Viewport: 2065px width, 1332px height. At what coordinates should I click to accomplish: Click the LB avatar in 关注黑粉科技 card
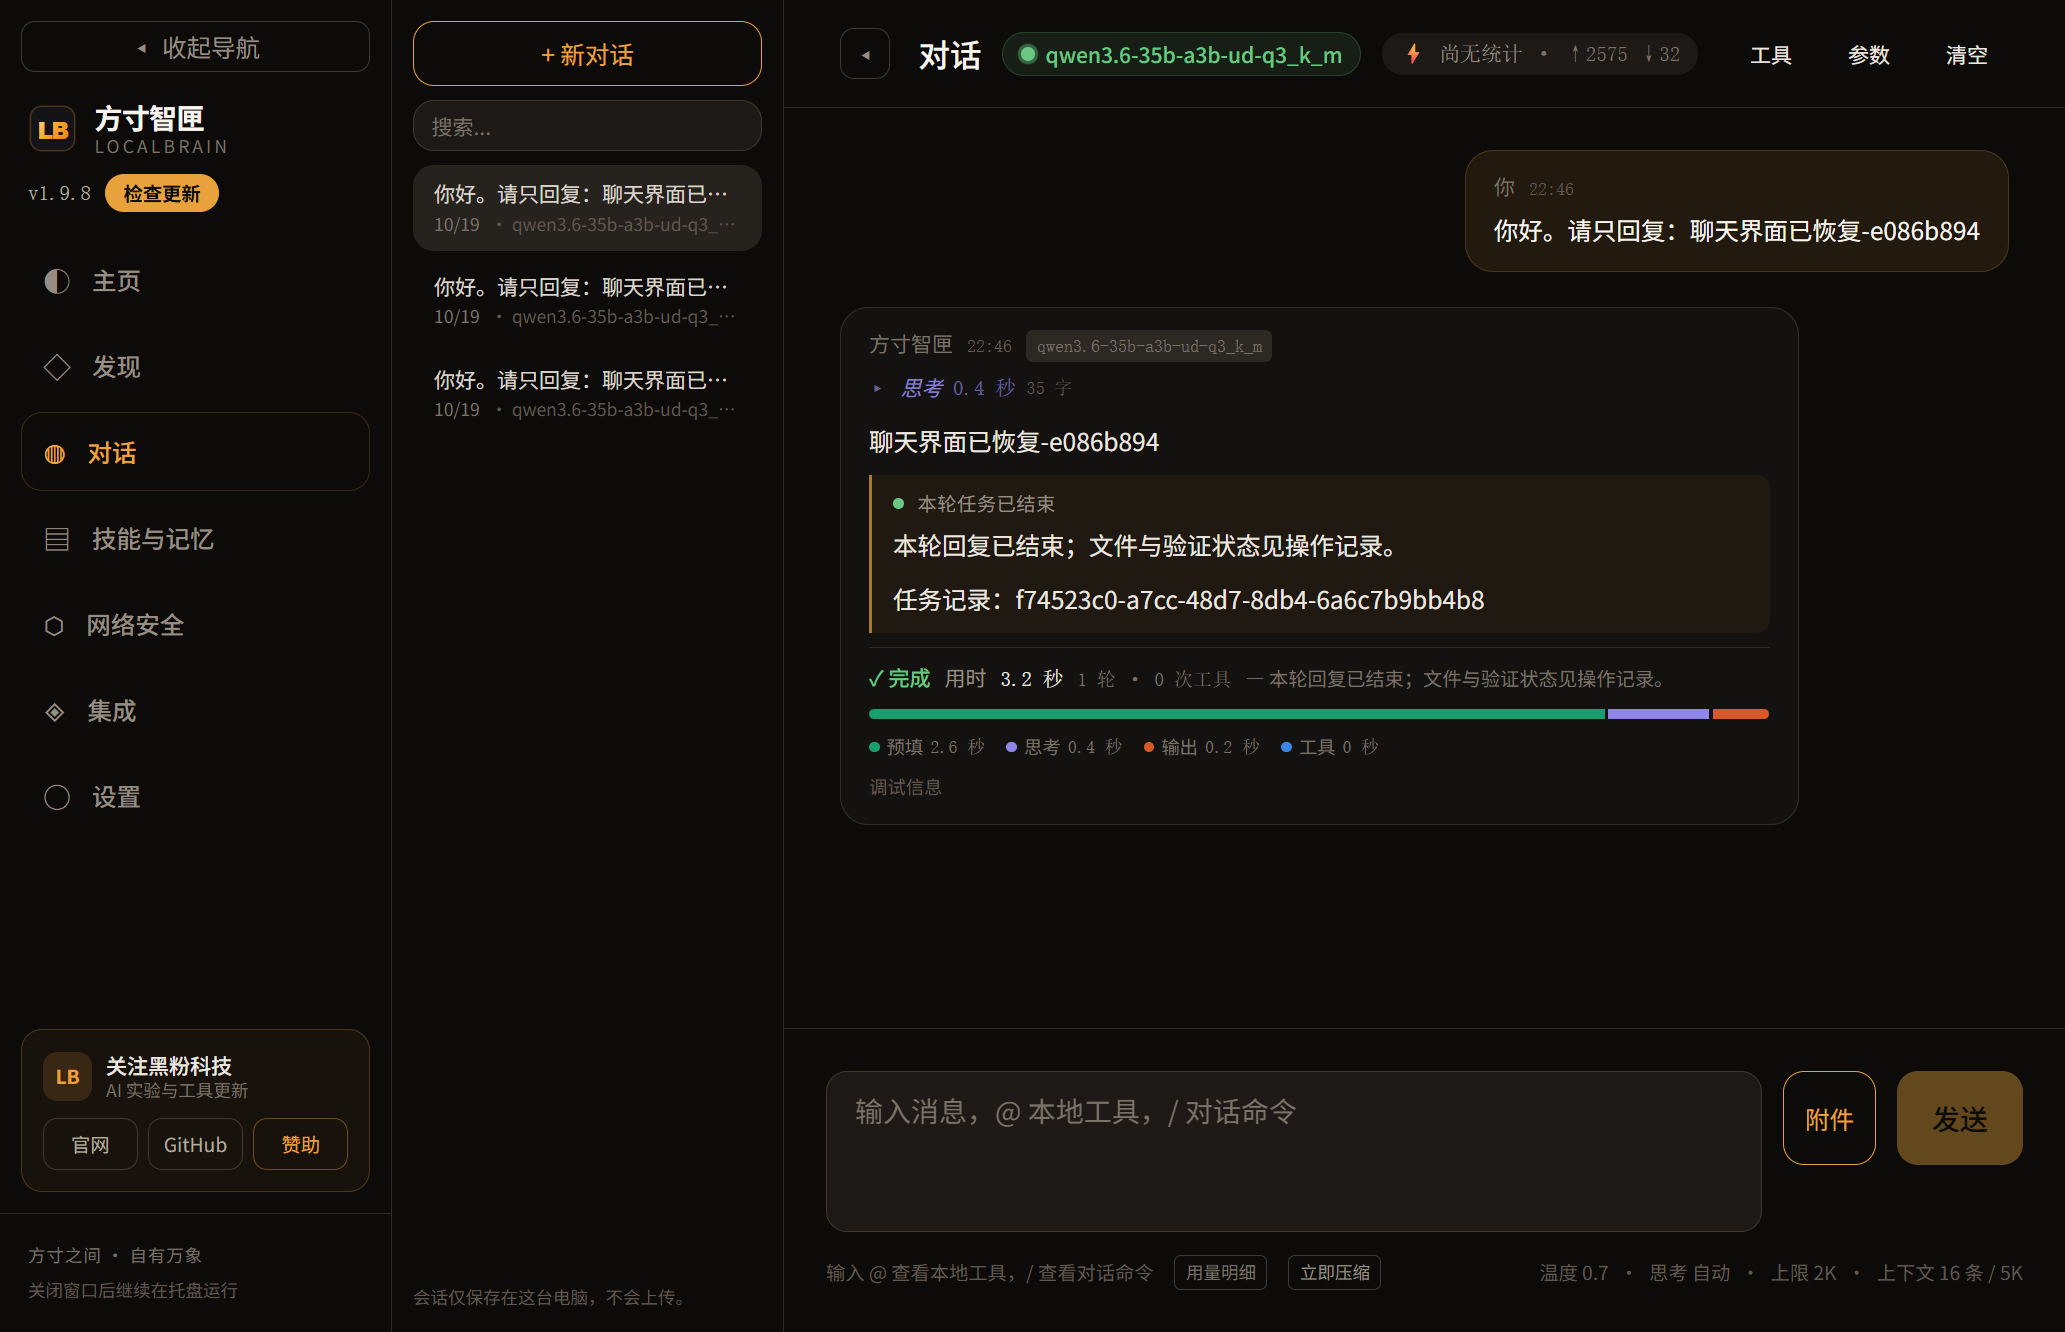tap(67, 1077)
